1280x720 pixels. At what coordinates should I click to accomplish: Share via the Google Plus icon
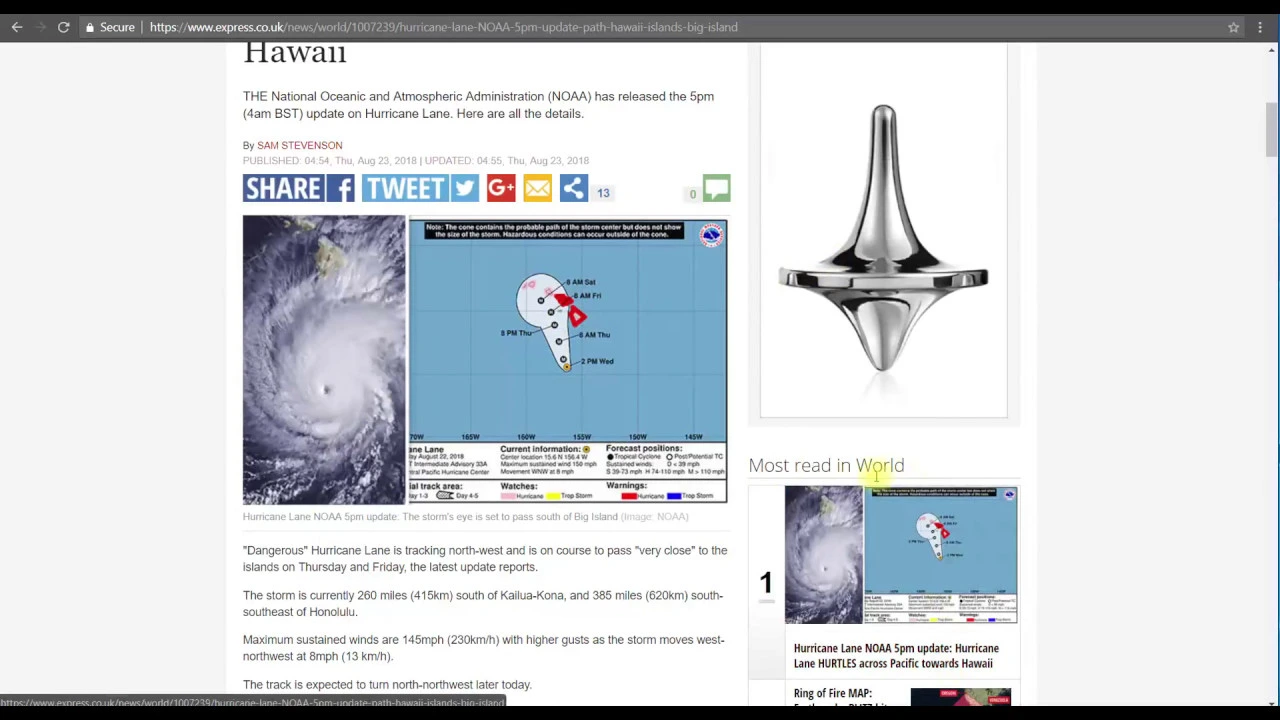501,188
